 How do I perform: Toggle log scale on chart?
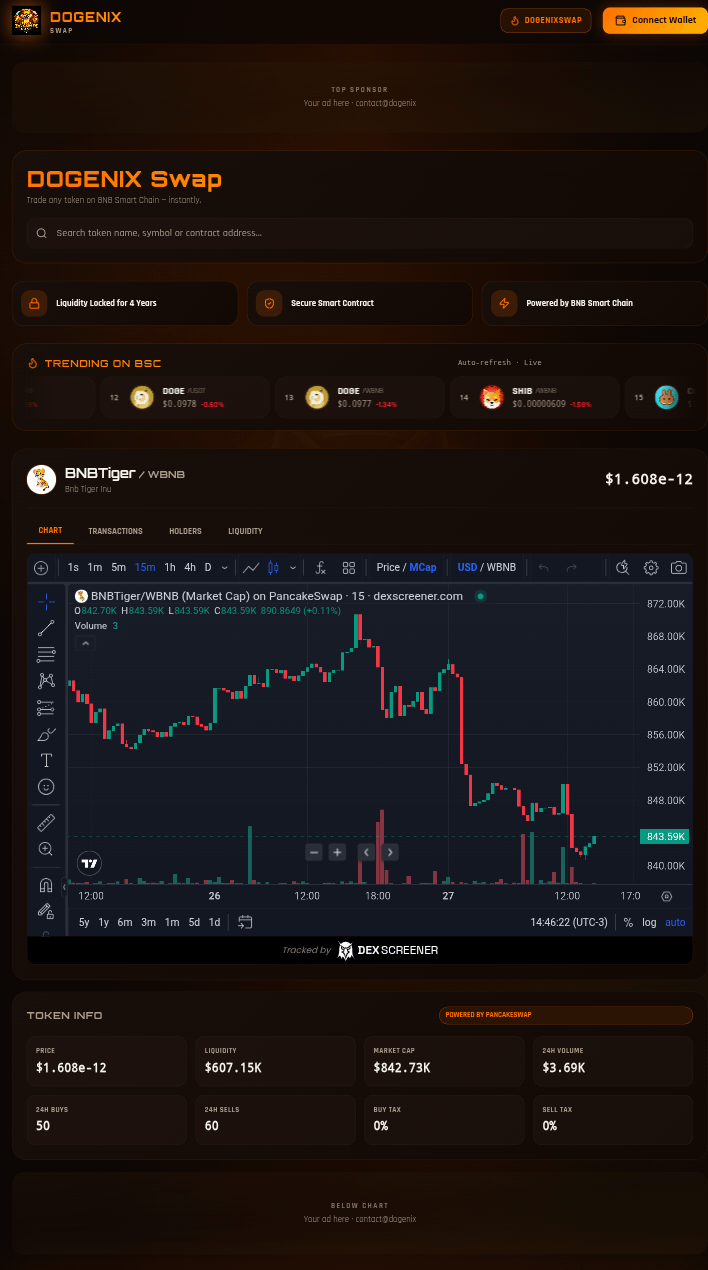[x=650, y=922]
